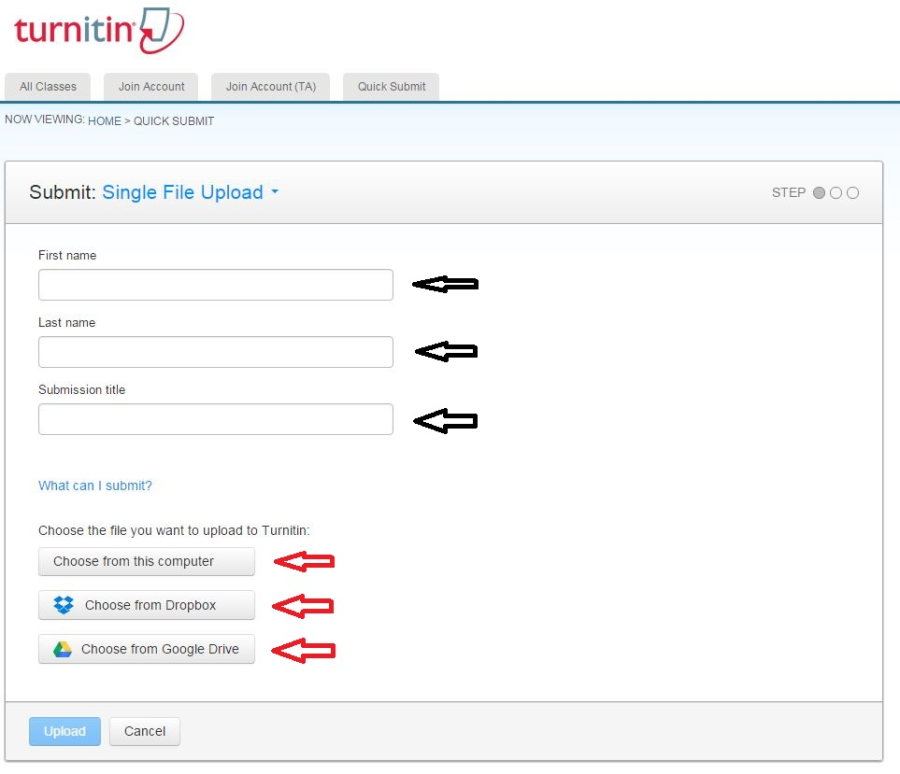Click Choose from Dropbox button
Screen dimensions: 900x774
coord(146,605)
